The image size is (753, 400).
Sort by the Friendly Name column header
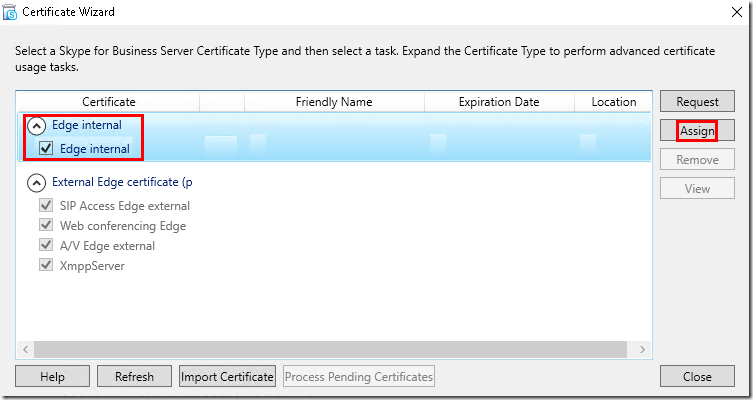(334, 102)
